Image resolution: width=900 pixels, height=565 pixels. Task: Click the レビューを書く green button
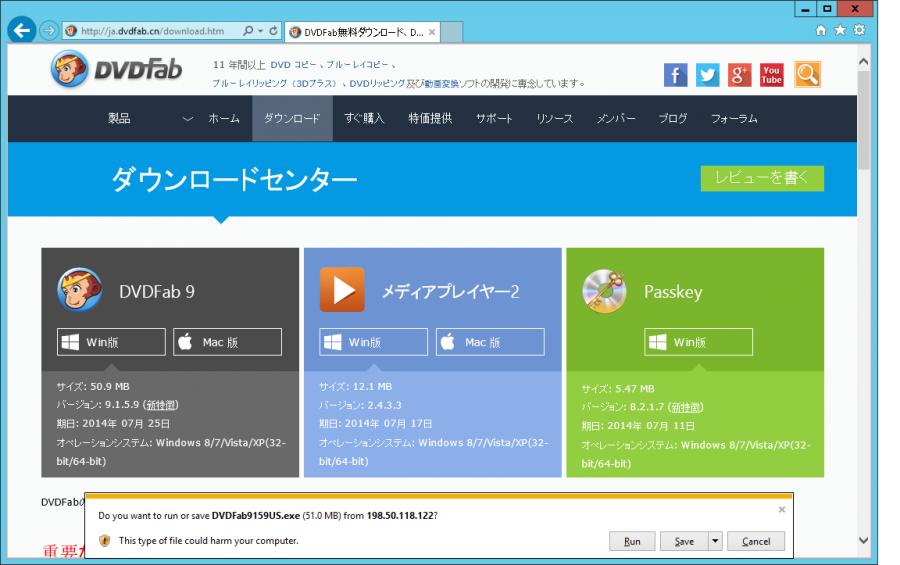762,177
